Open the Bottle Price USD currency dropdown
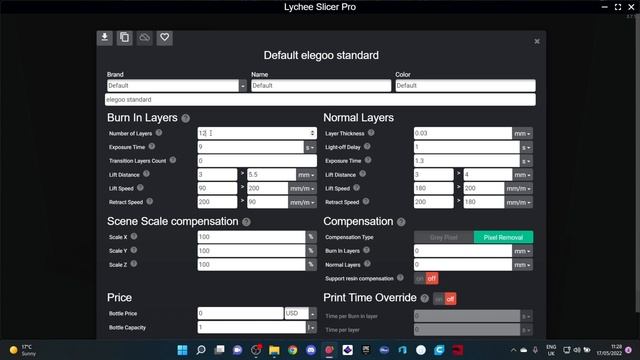Image resolution: width=640 pixels, height=360 pixels. point(313,313)
